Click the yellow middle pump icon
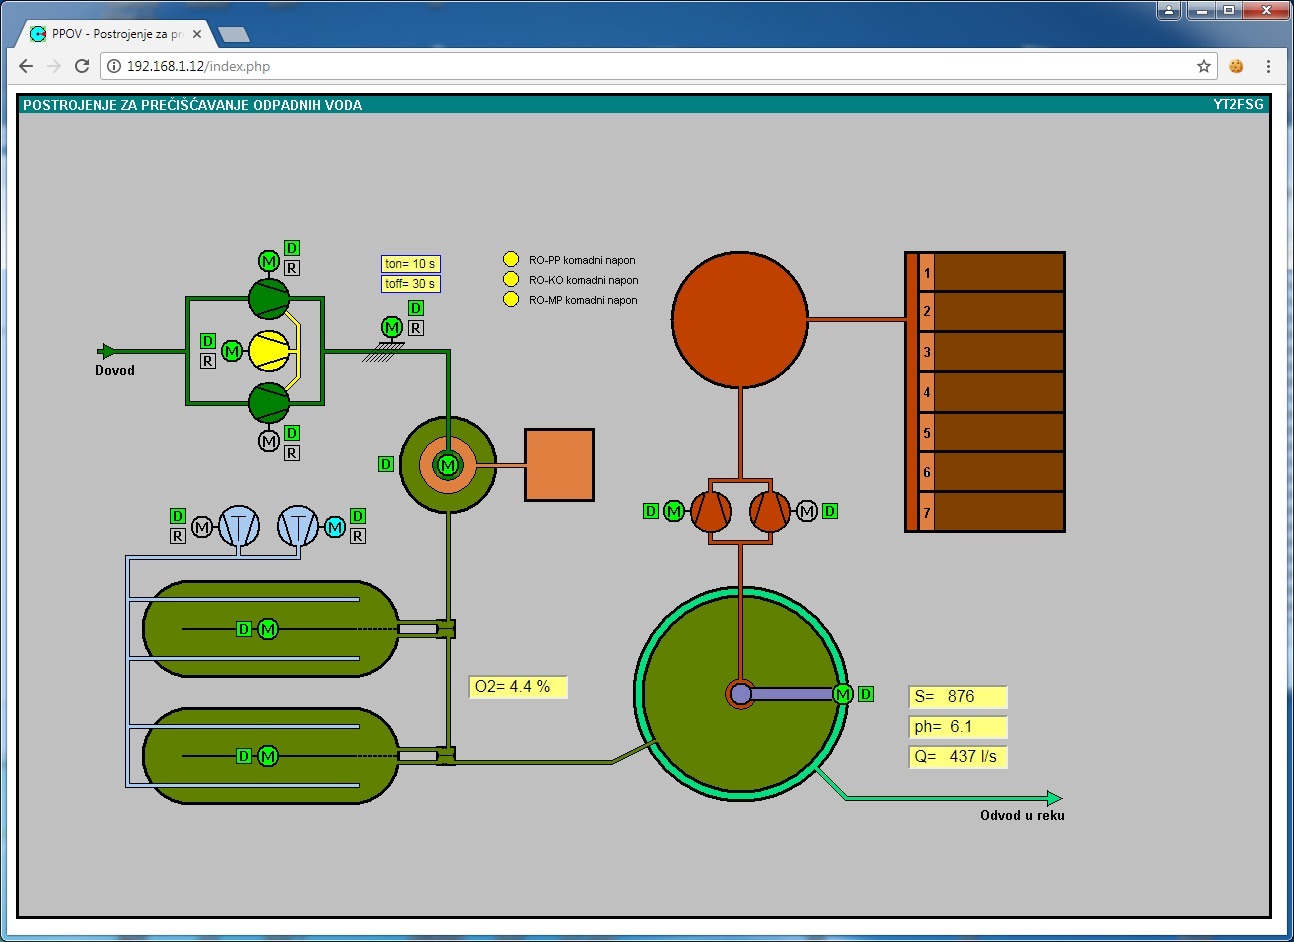 [269, 351]
